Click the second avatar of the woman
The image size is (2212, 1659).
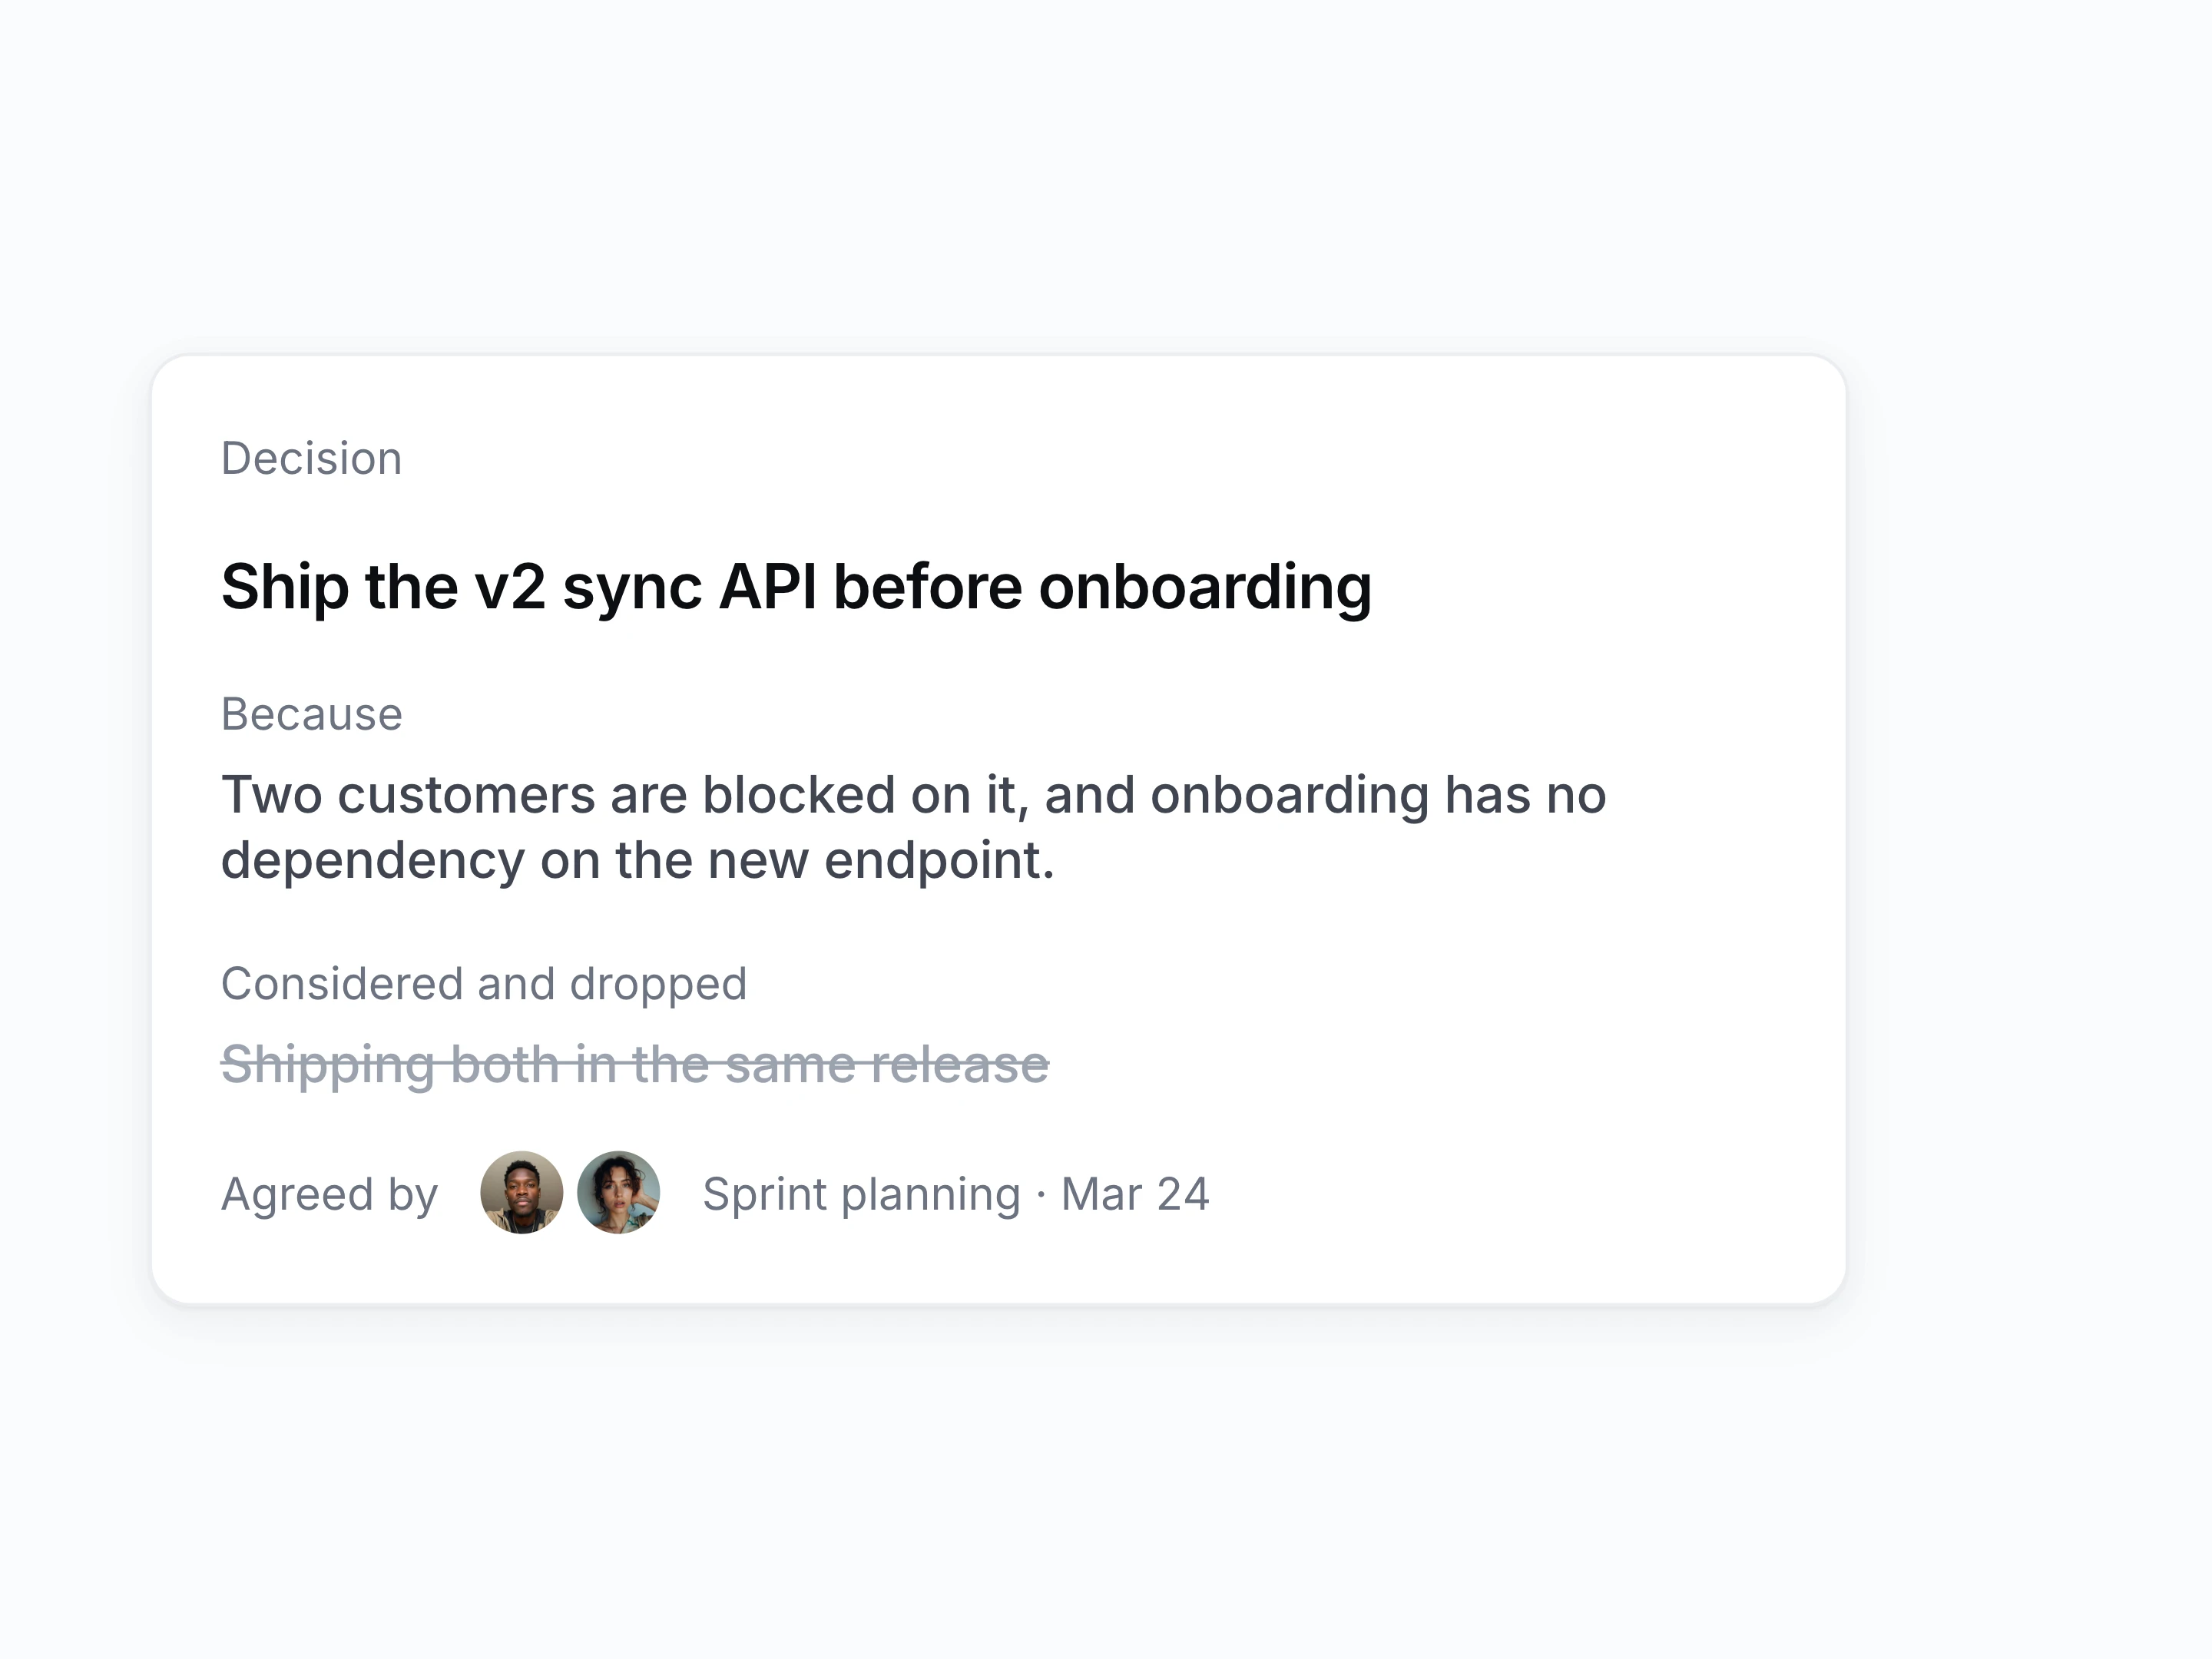(x=618, y=1192)
